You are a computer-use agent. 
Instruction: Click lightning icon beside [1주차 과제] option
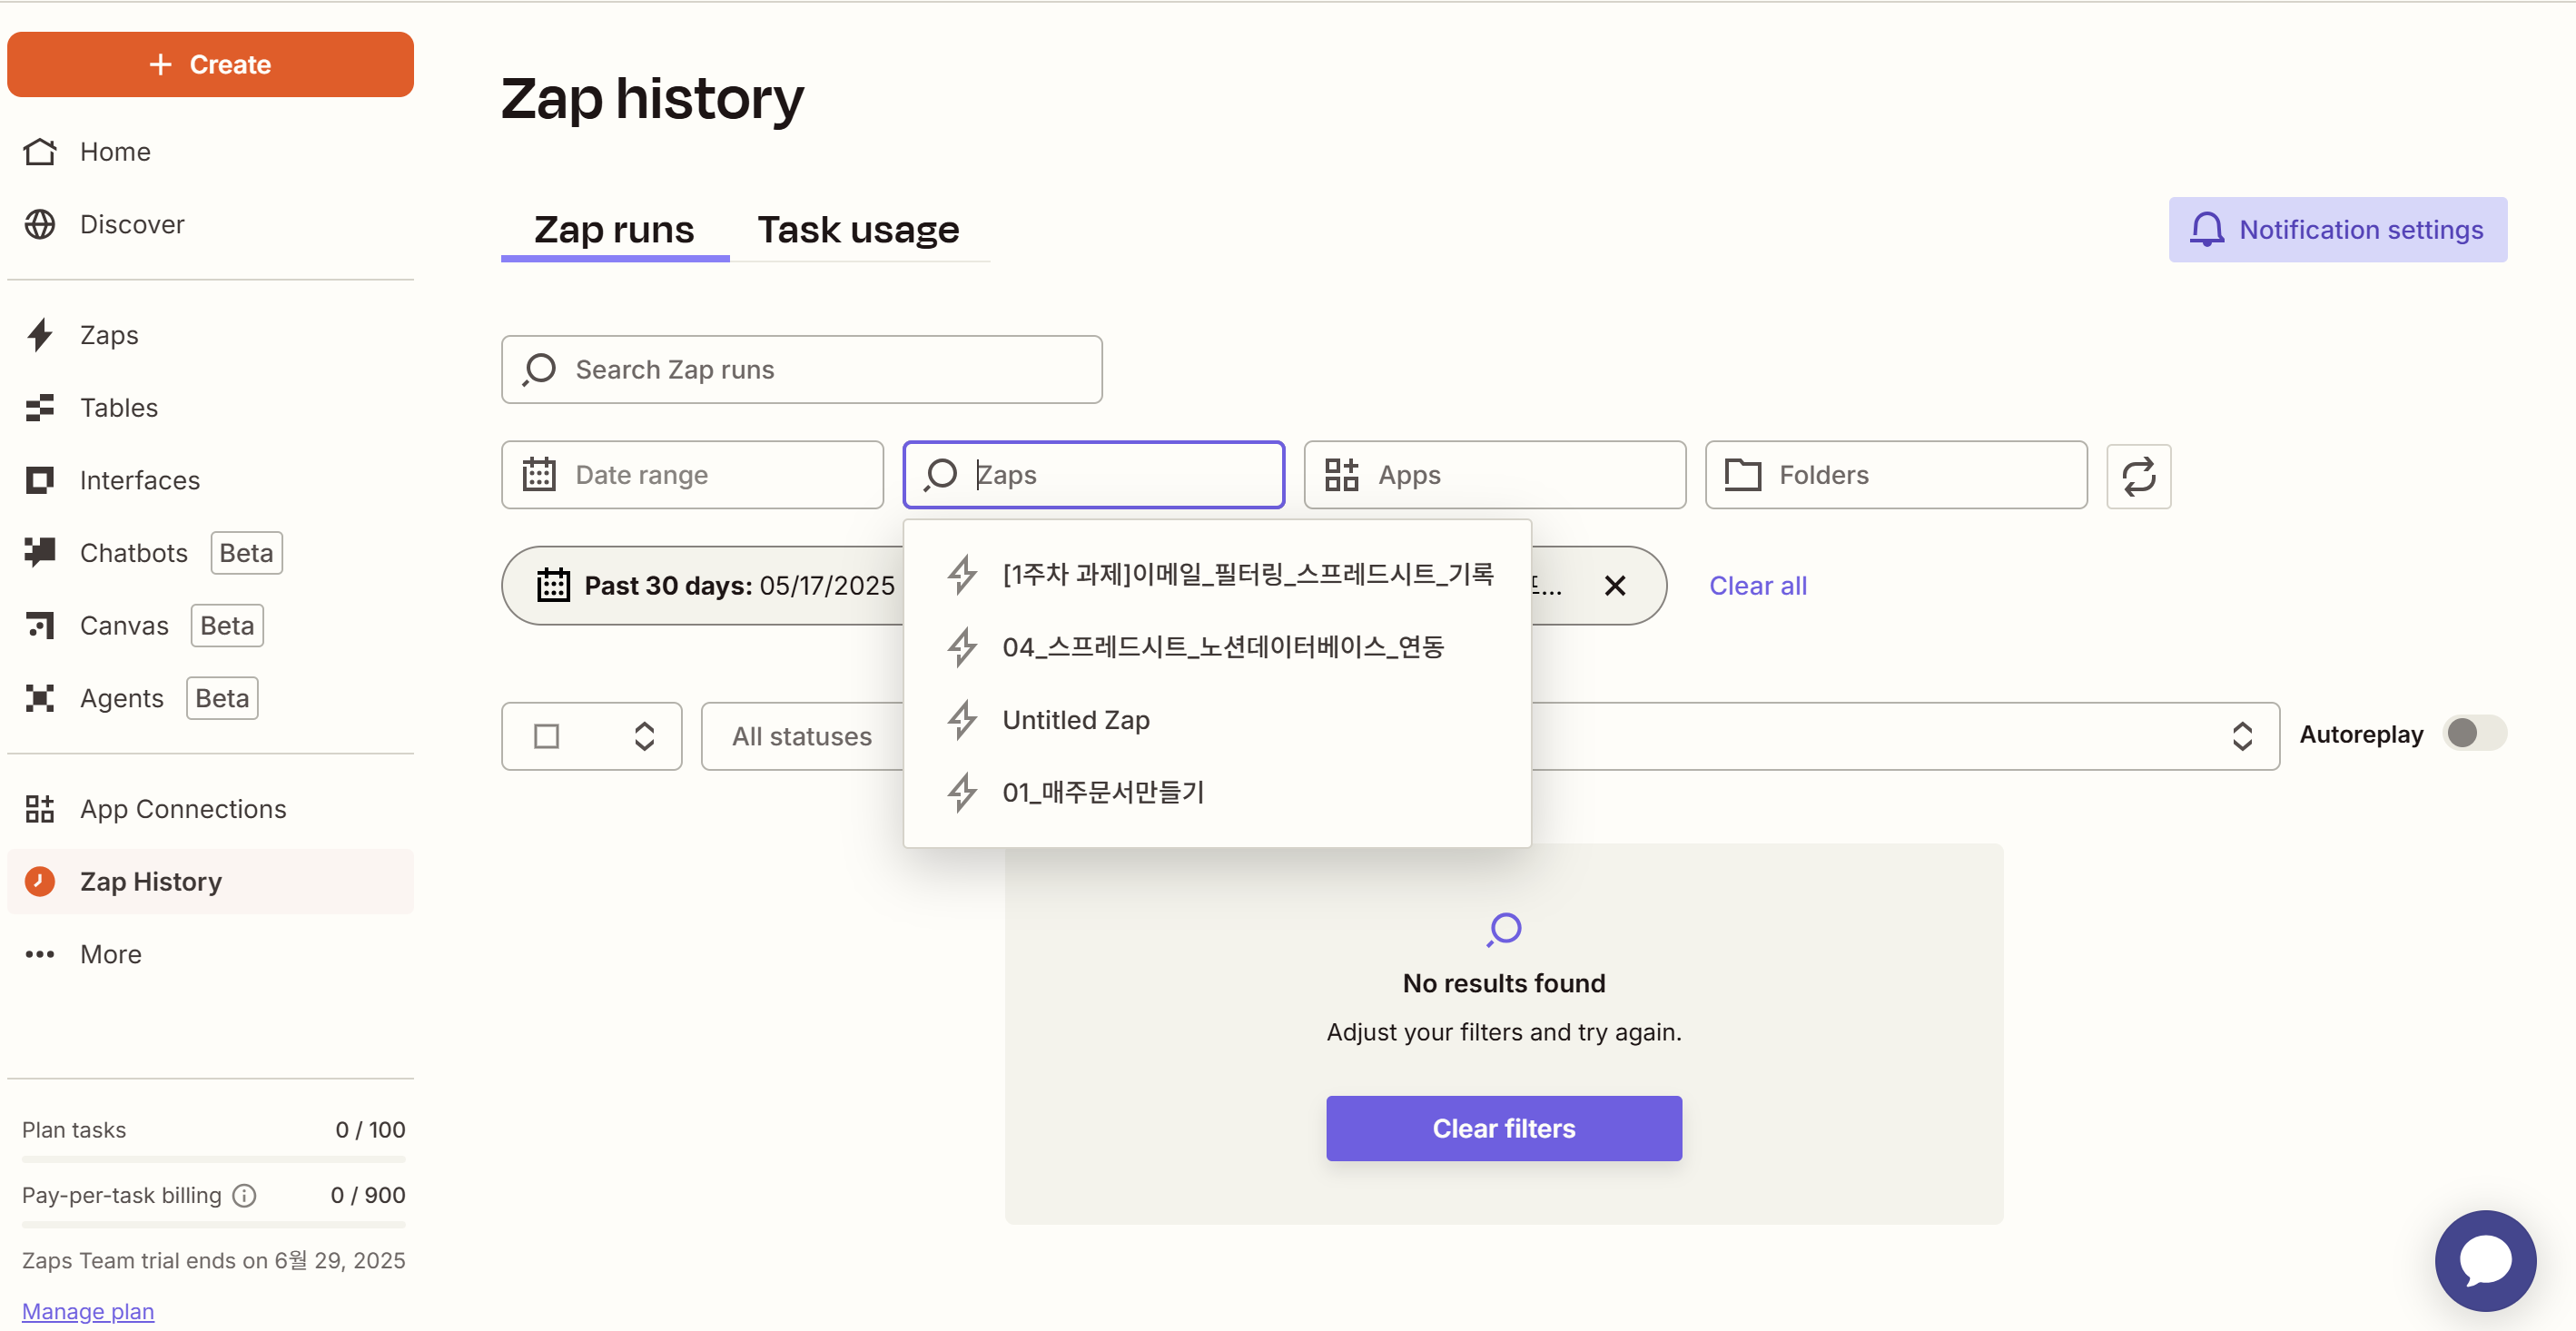click(963, 575)
